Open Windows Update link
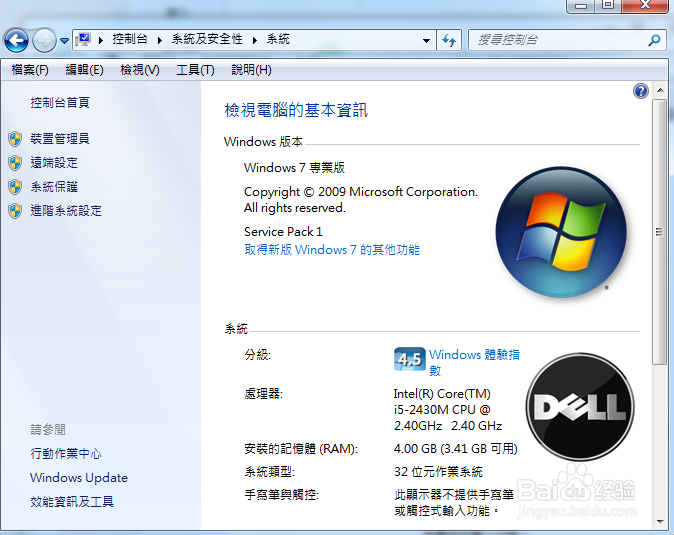The height and width of the screenshot is (535, 674). (x=79, y=478)
